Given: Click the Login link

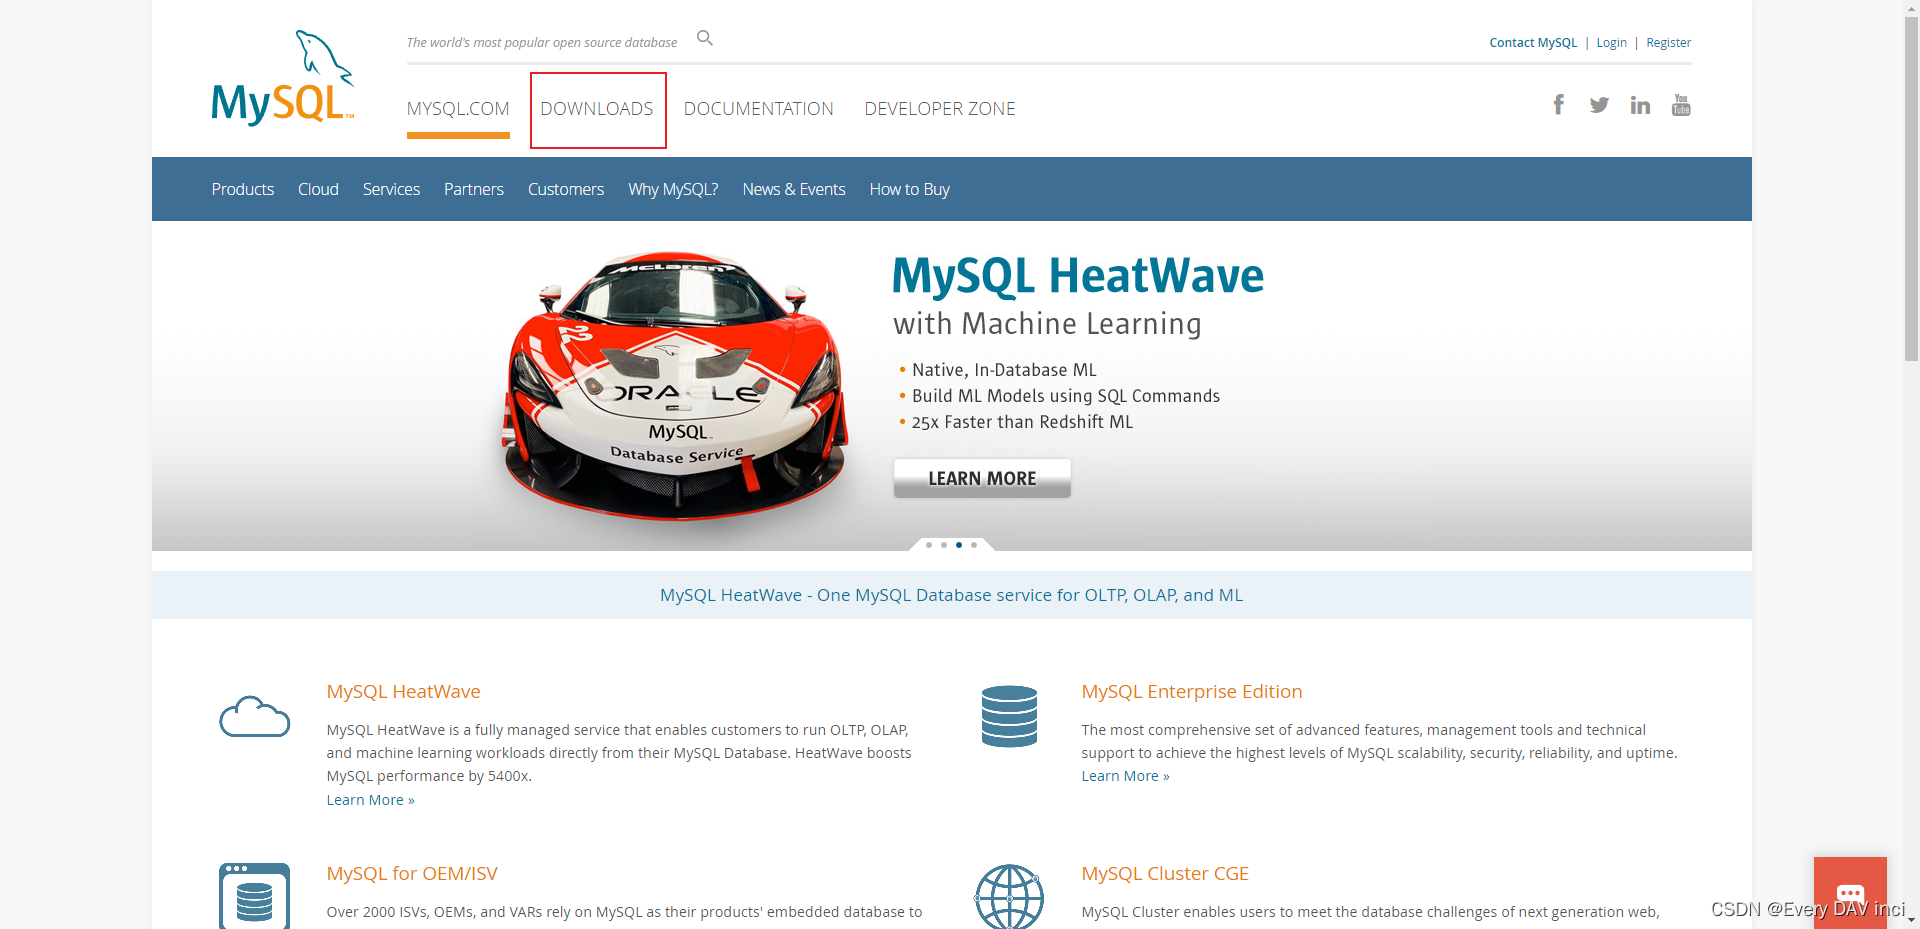Looking at the screenshot, I should pos(1611,42).
